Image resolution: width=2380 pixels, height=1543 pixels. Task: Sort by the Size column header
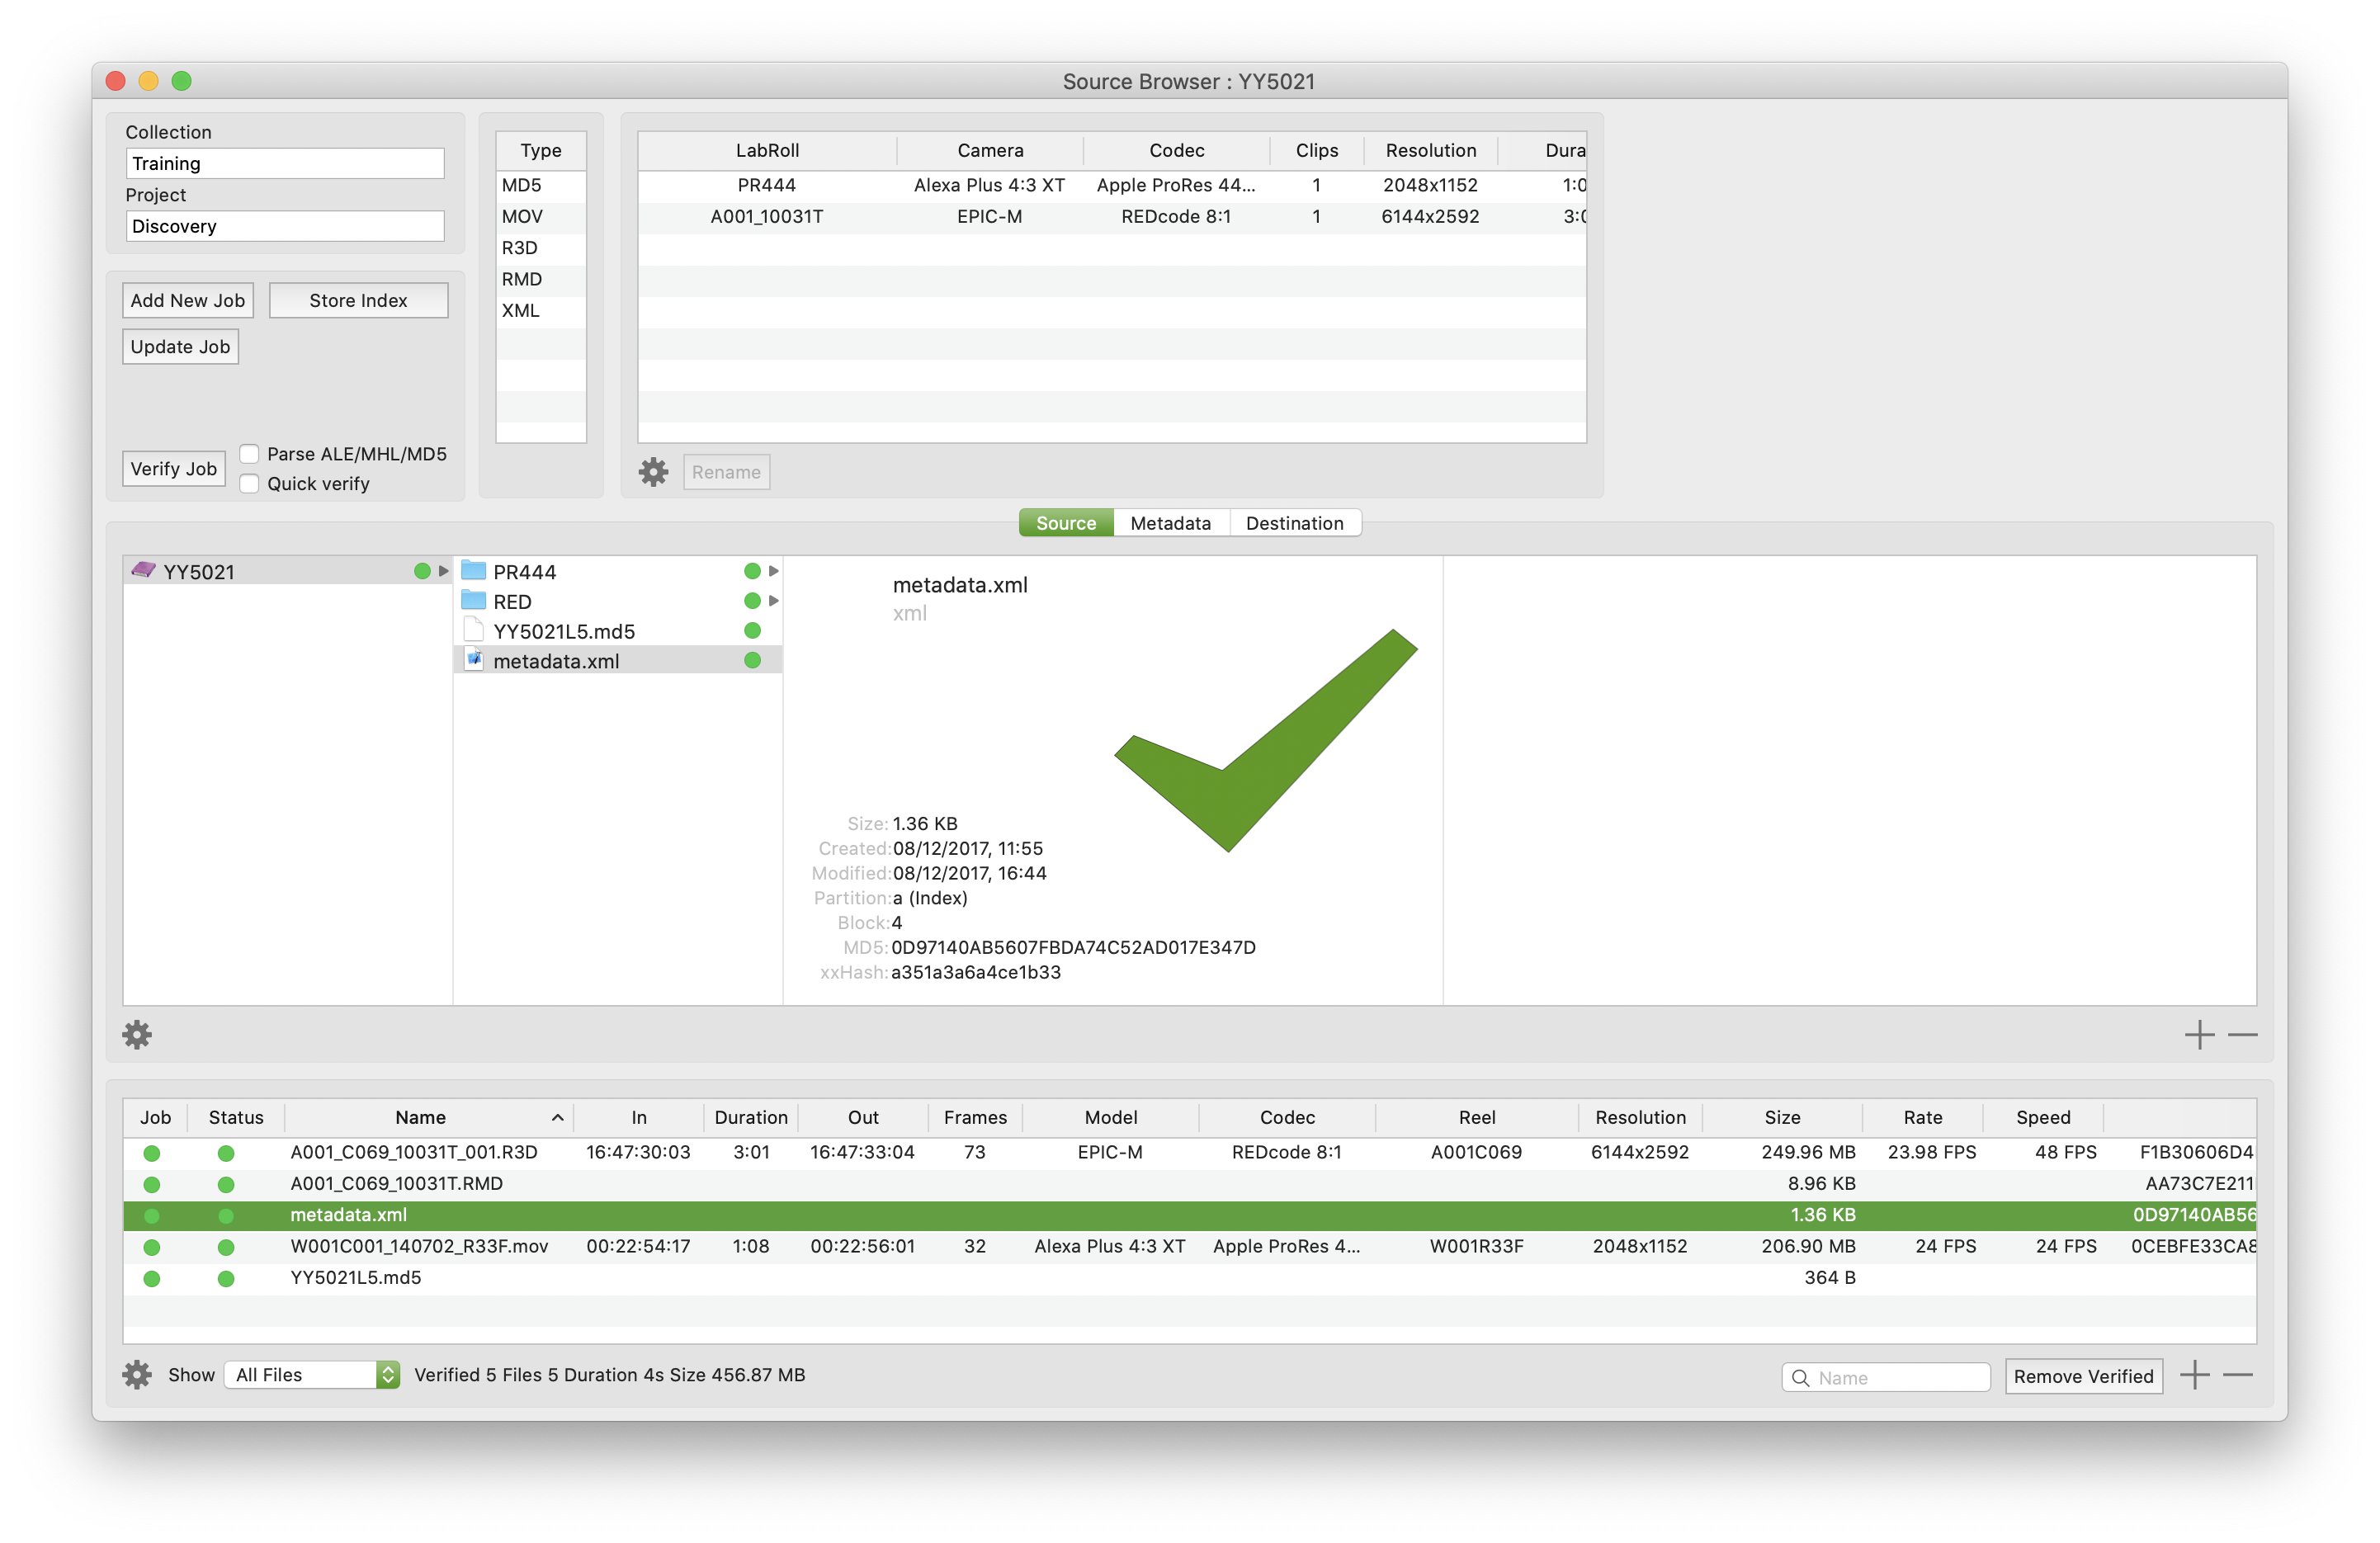click(1782, 1117)
